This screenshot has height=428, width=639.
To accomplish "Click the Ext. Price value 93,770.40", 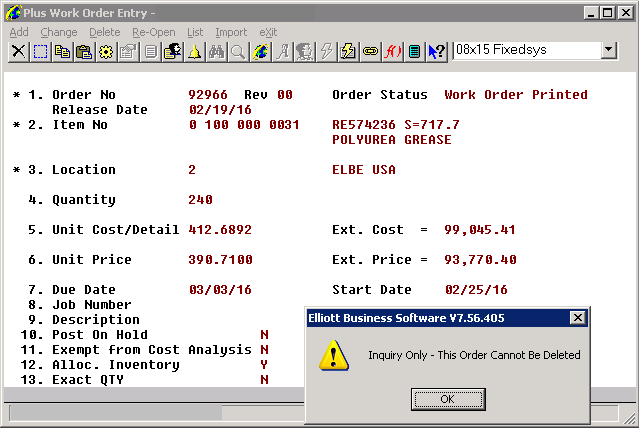I will (x=480, y=260).
